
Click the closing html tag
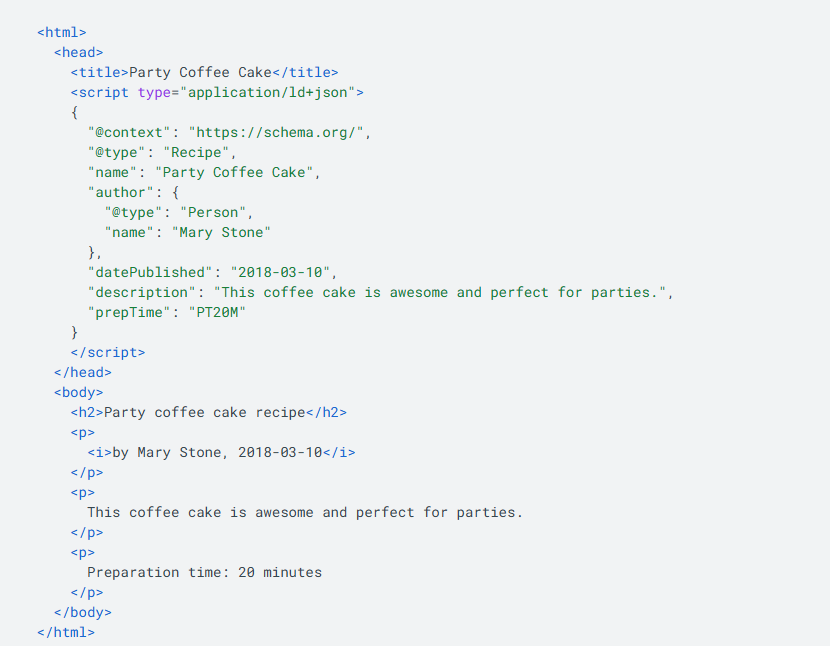(x=66, y=632)
